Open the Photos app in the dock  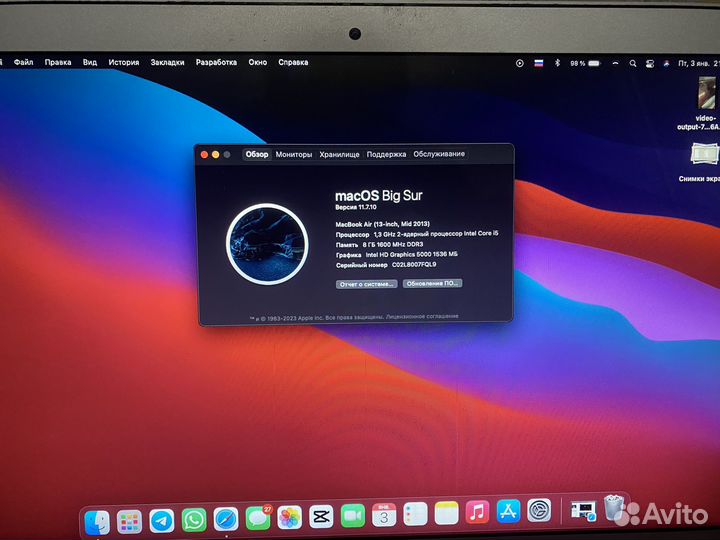[290, 518]
